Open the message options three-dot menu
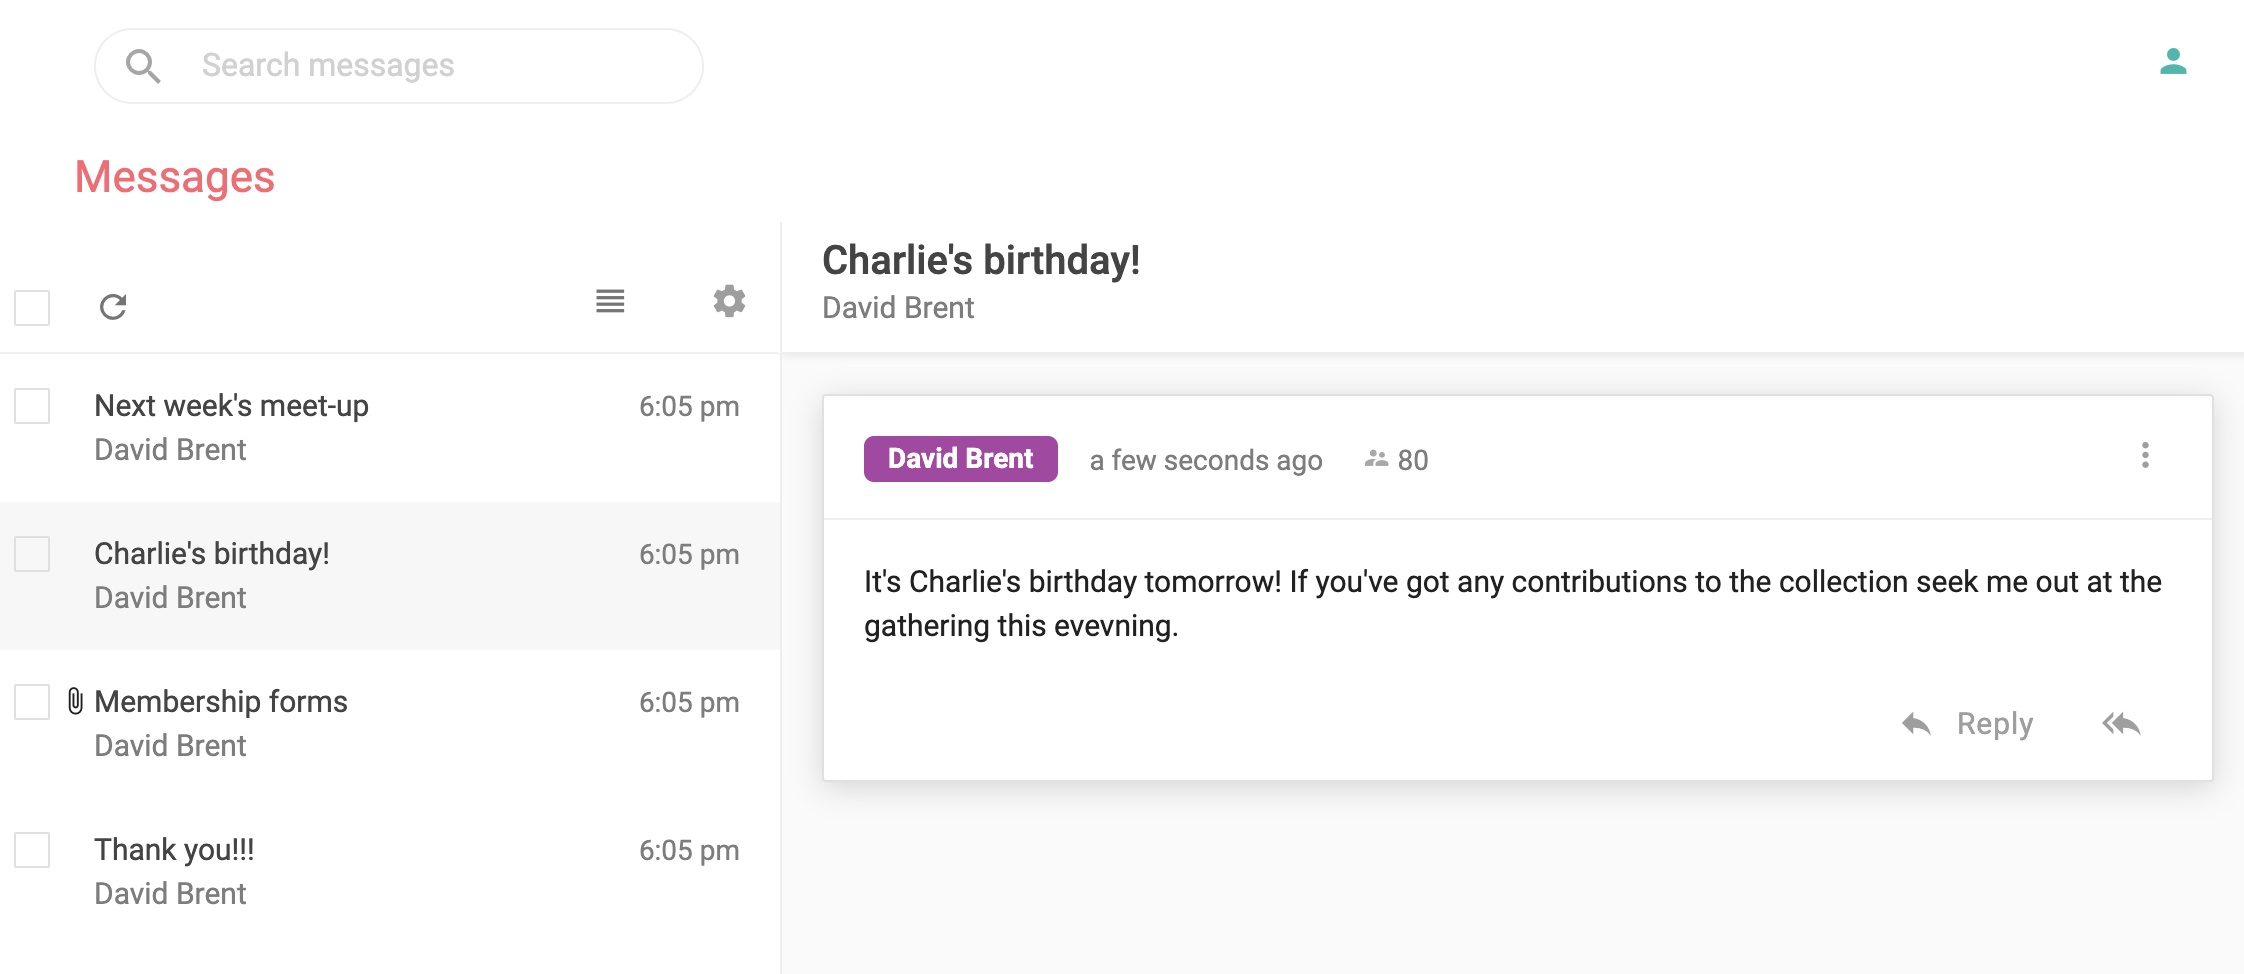Viewport: 2244px width, 974px height. [x=2145, y=456]
